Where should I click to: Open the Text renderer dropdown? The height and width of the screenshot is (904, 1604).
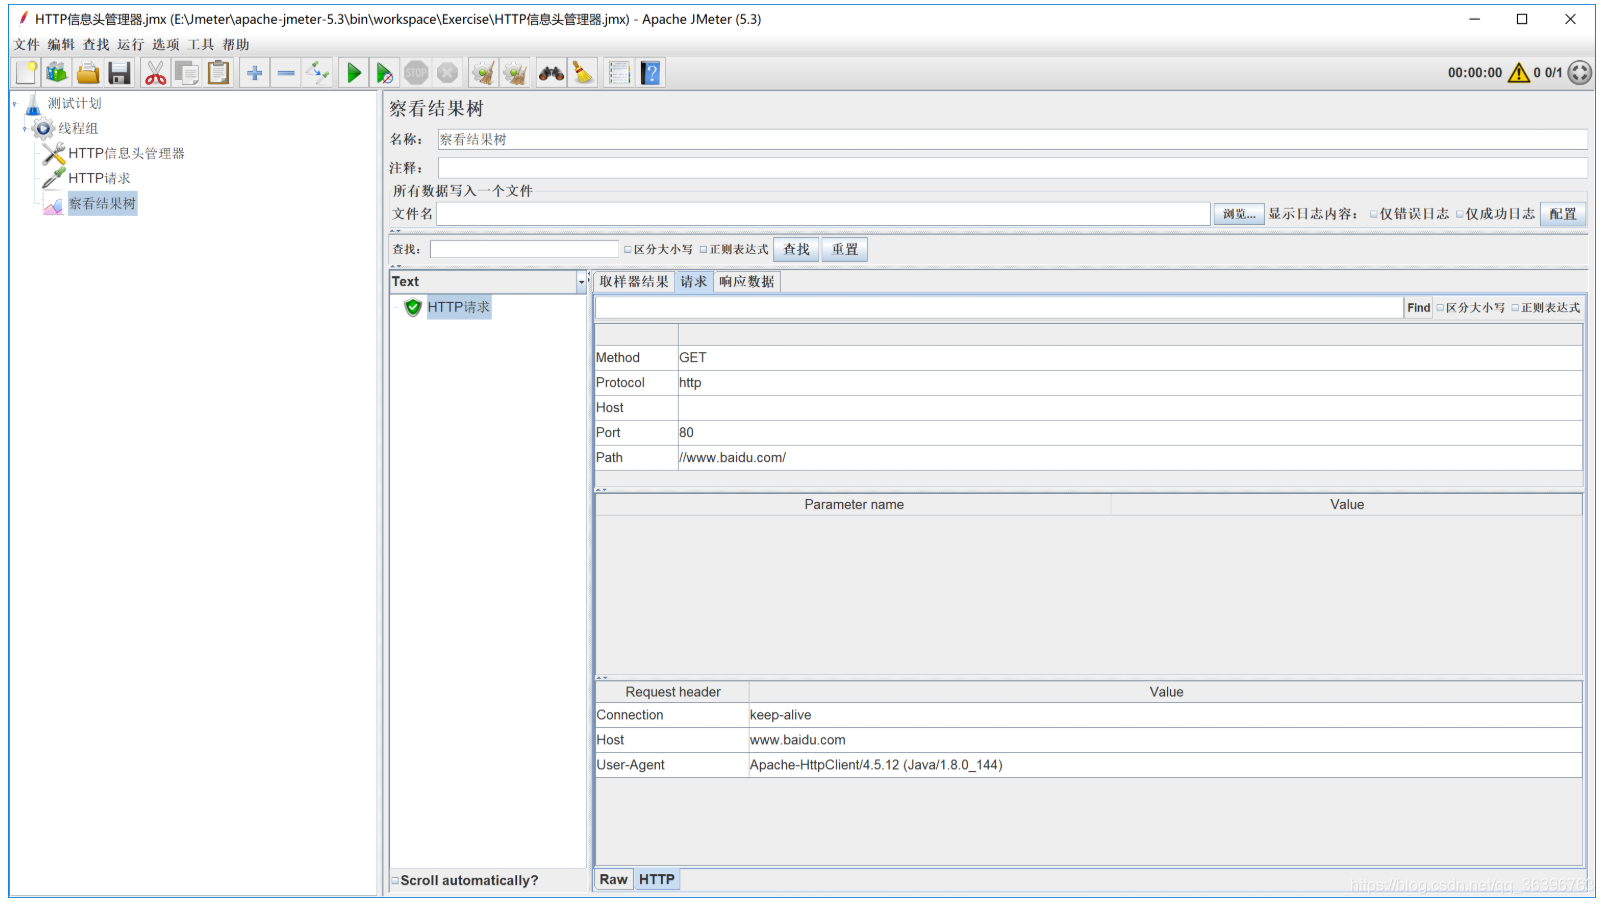point(581,283)
